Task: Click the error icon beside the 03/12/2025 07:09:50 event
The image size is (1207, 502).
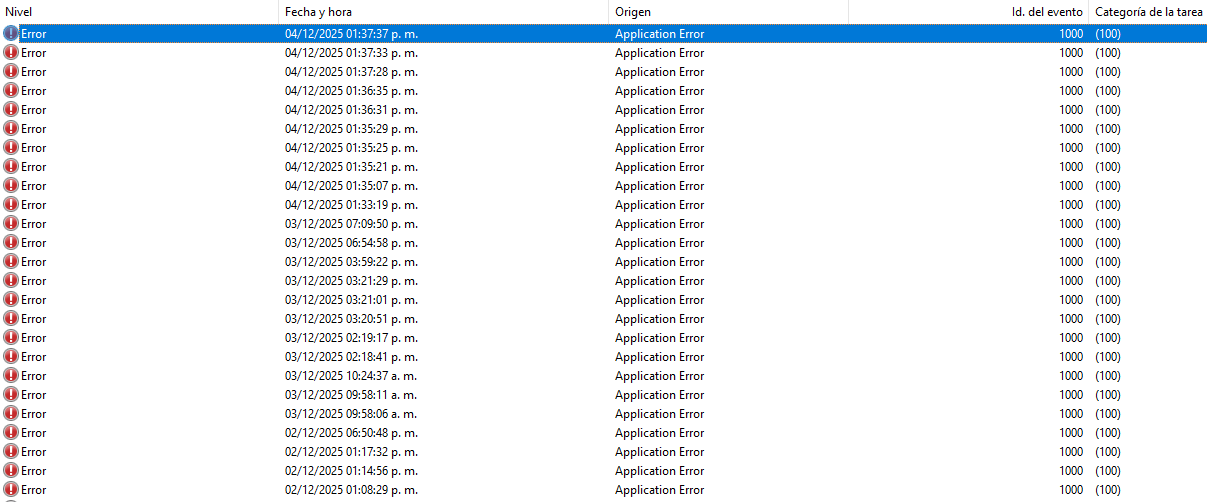Action: [11, 224]
